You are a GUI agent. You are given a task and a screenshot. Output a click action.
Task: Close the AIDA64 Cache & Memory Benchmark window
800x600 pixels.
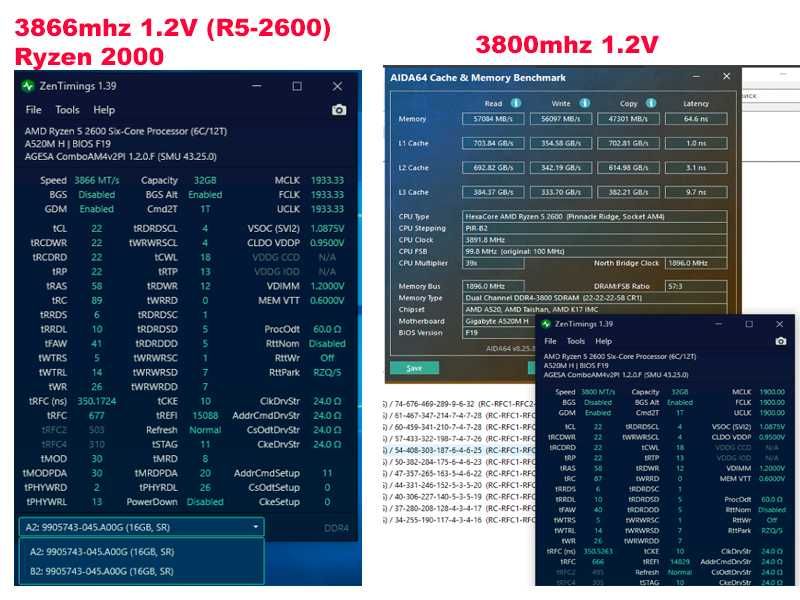pos(726,76)
